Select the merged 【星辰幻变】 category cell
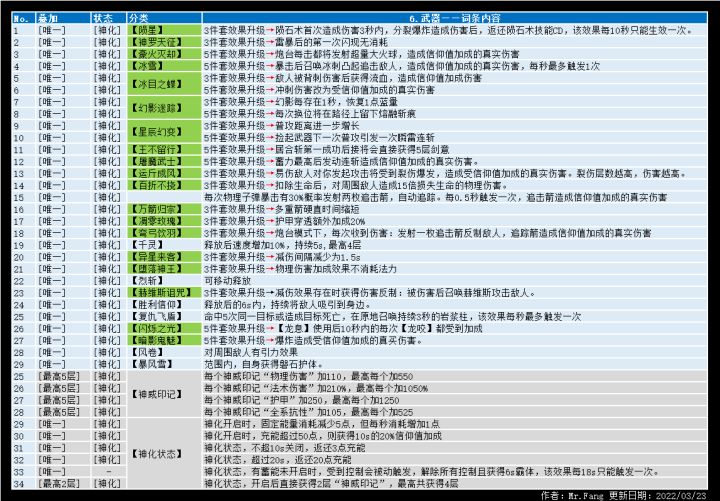 point(164,132)
